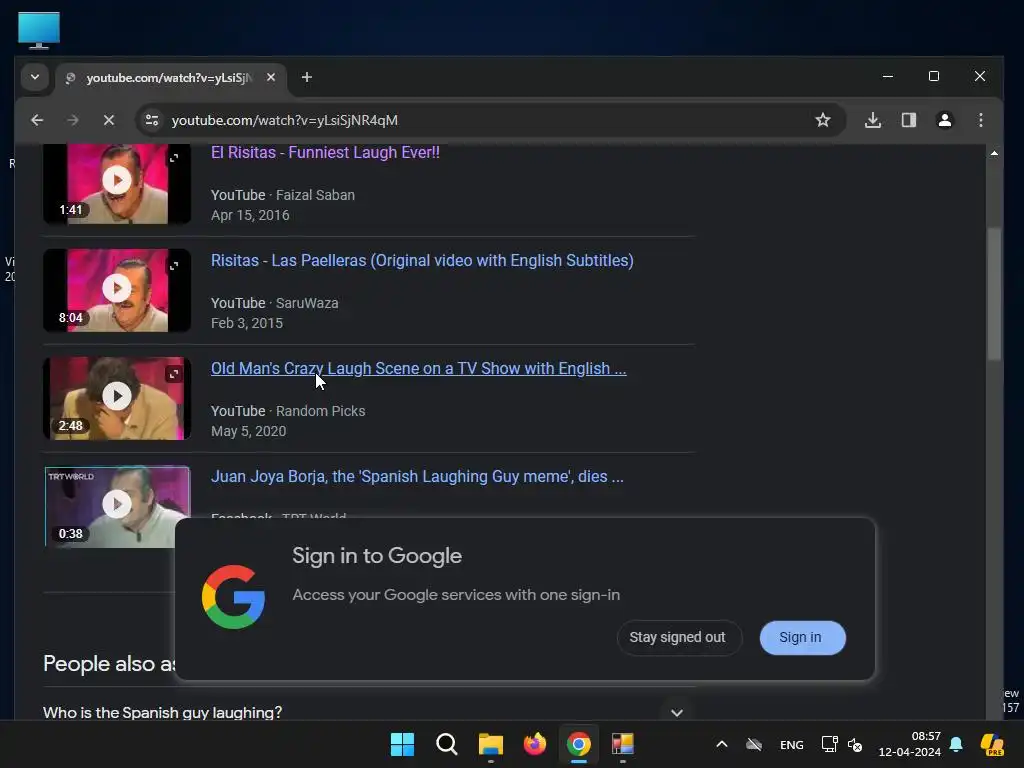Show hidden system tray icons chevron
1024x768 pixels.
[x=722, y=744]
